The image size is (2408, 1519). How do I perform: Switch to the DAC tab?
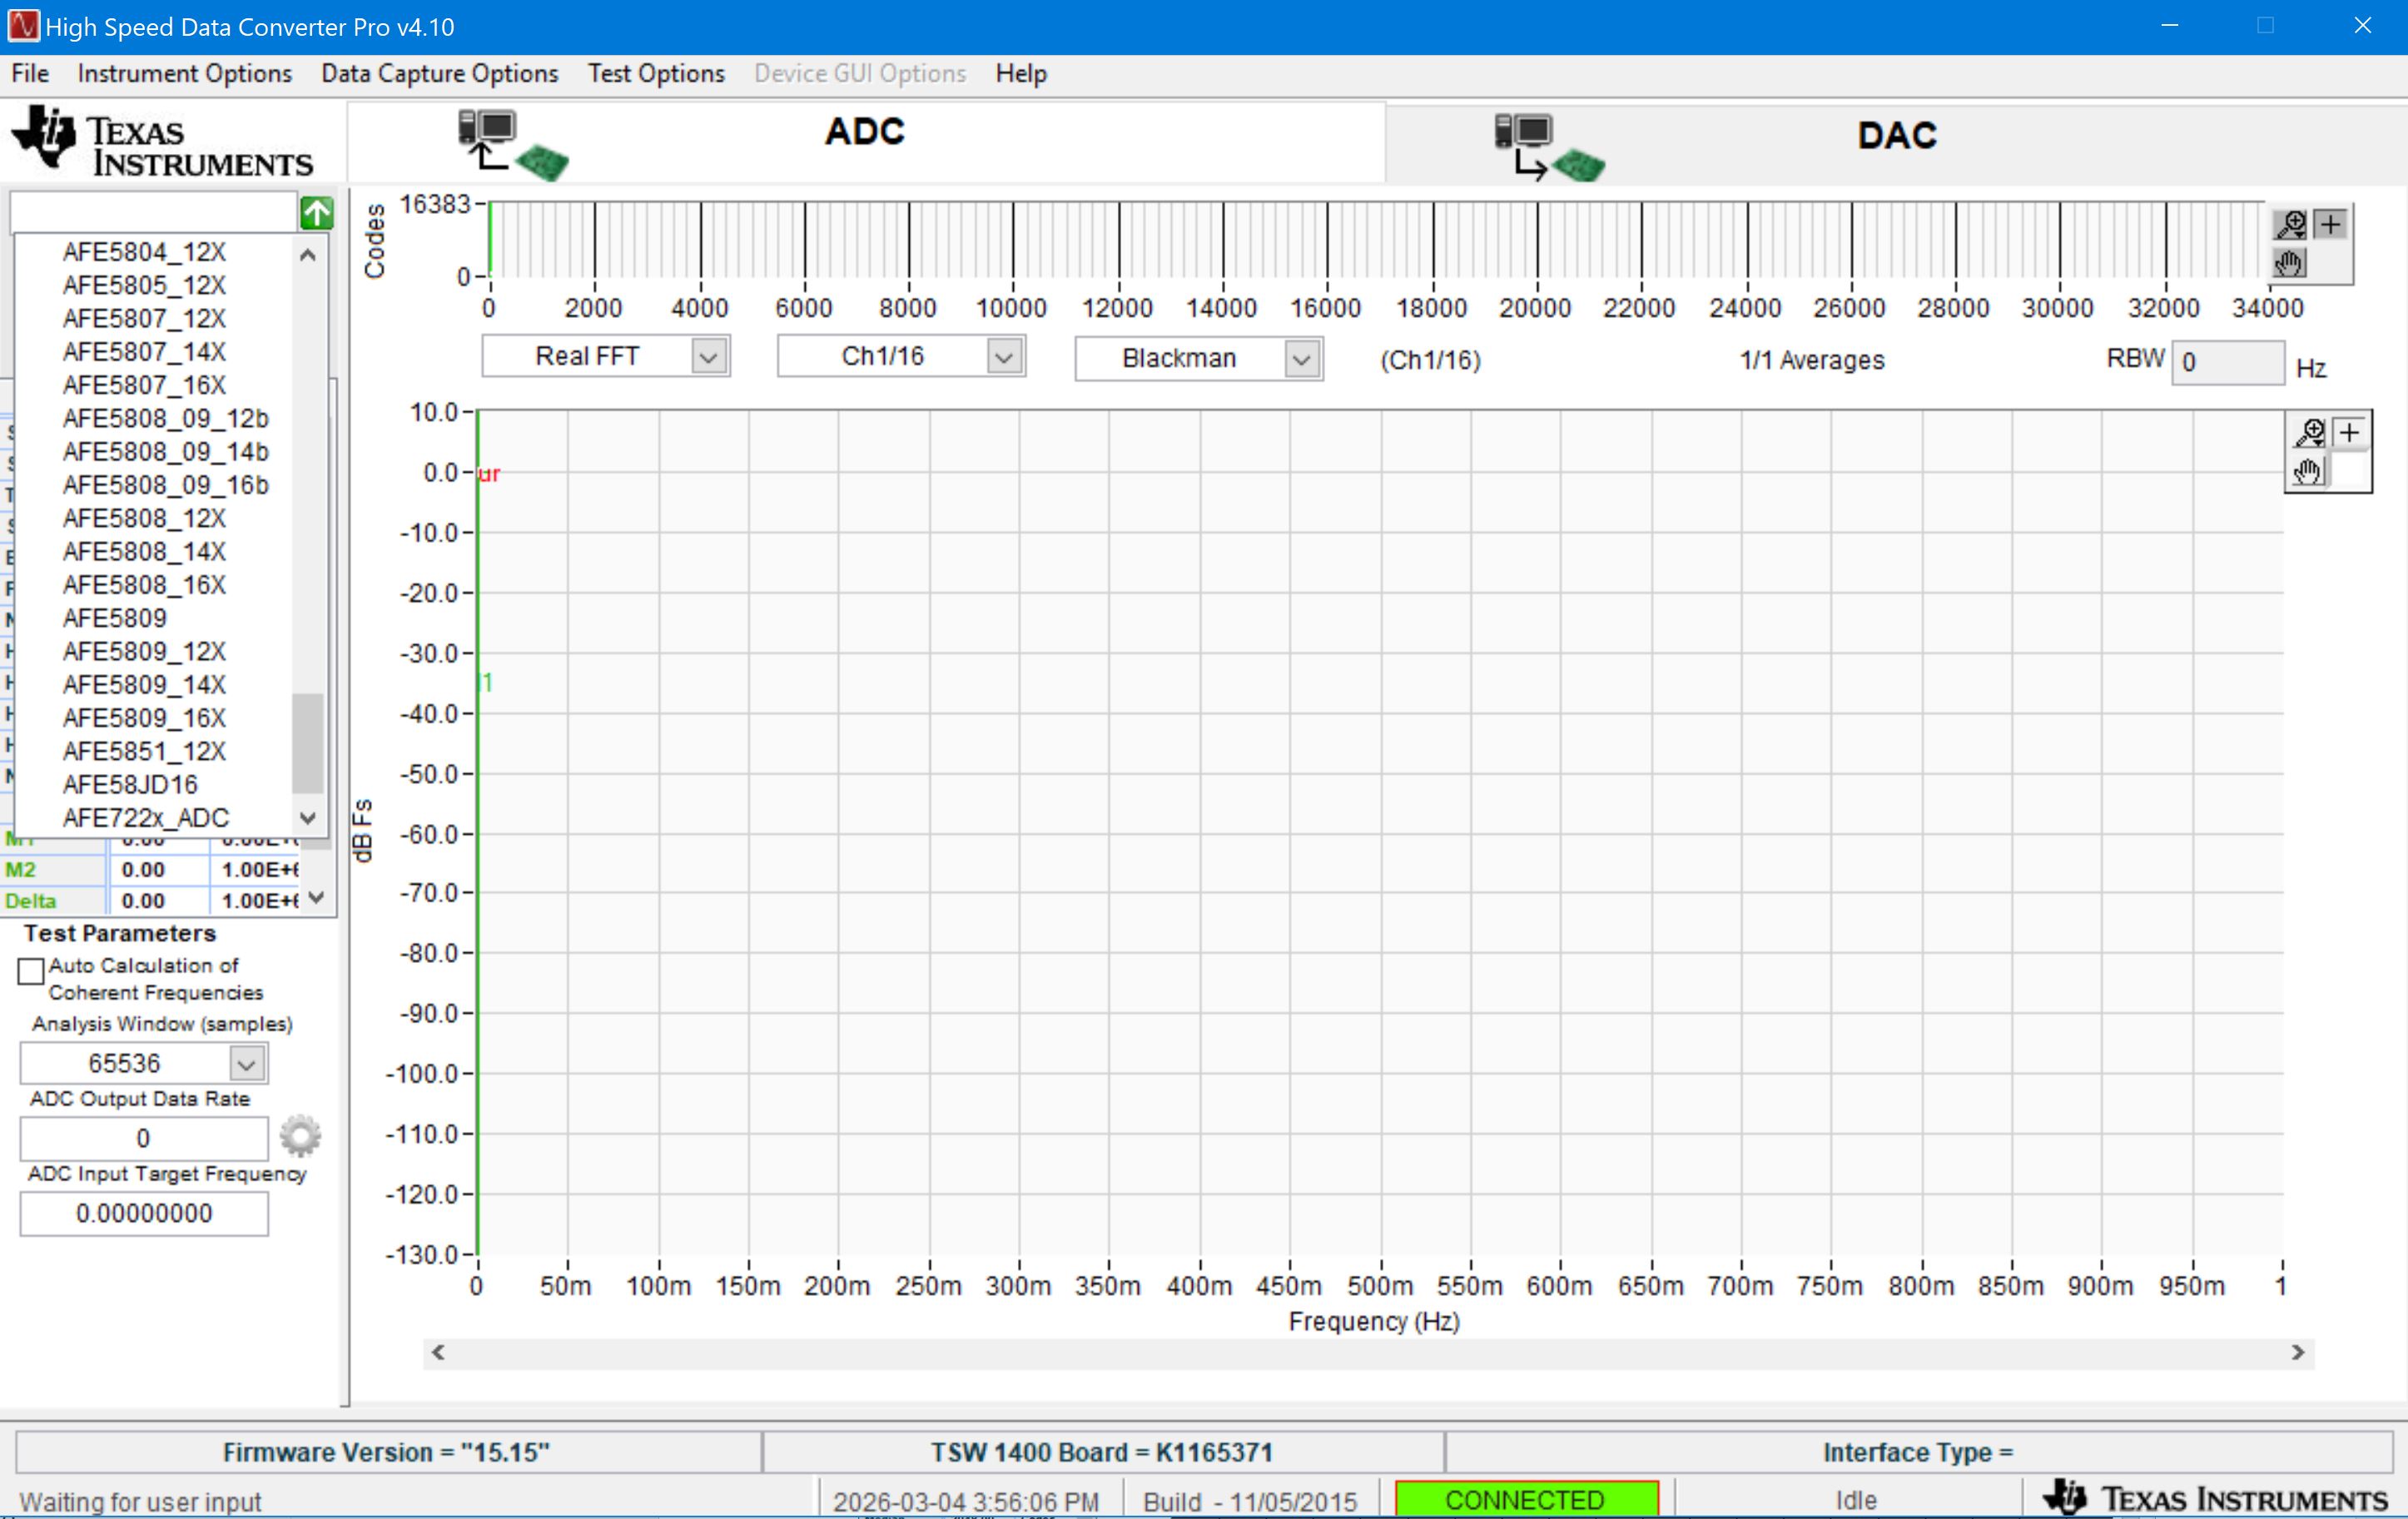tap(1896, 142)
